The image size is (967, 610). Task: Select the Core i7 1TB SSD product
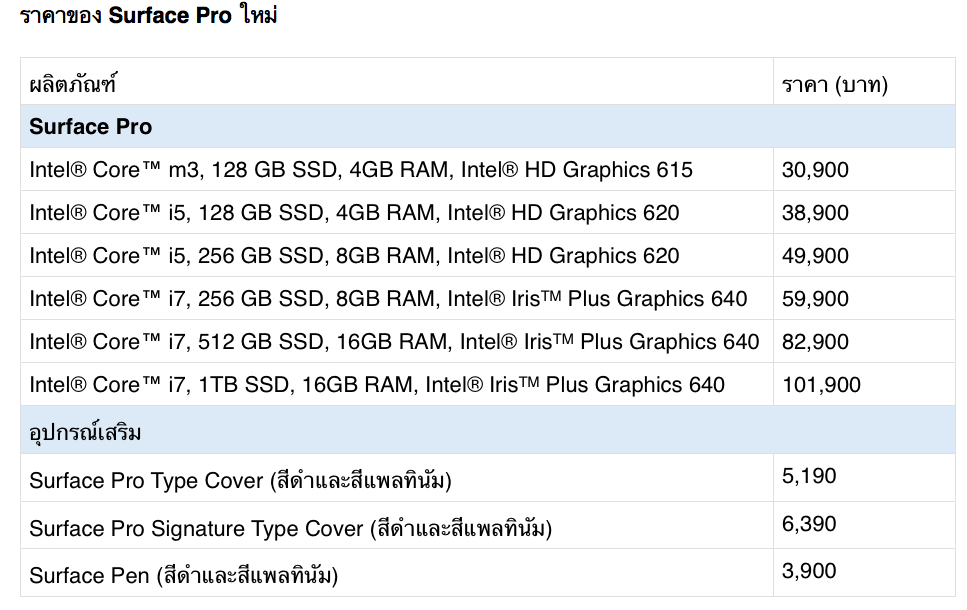(377, 385)
